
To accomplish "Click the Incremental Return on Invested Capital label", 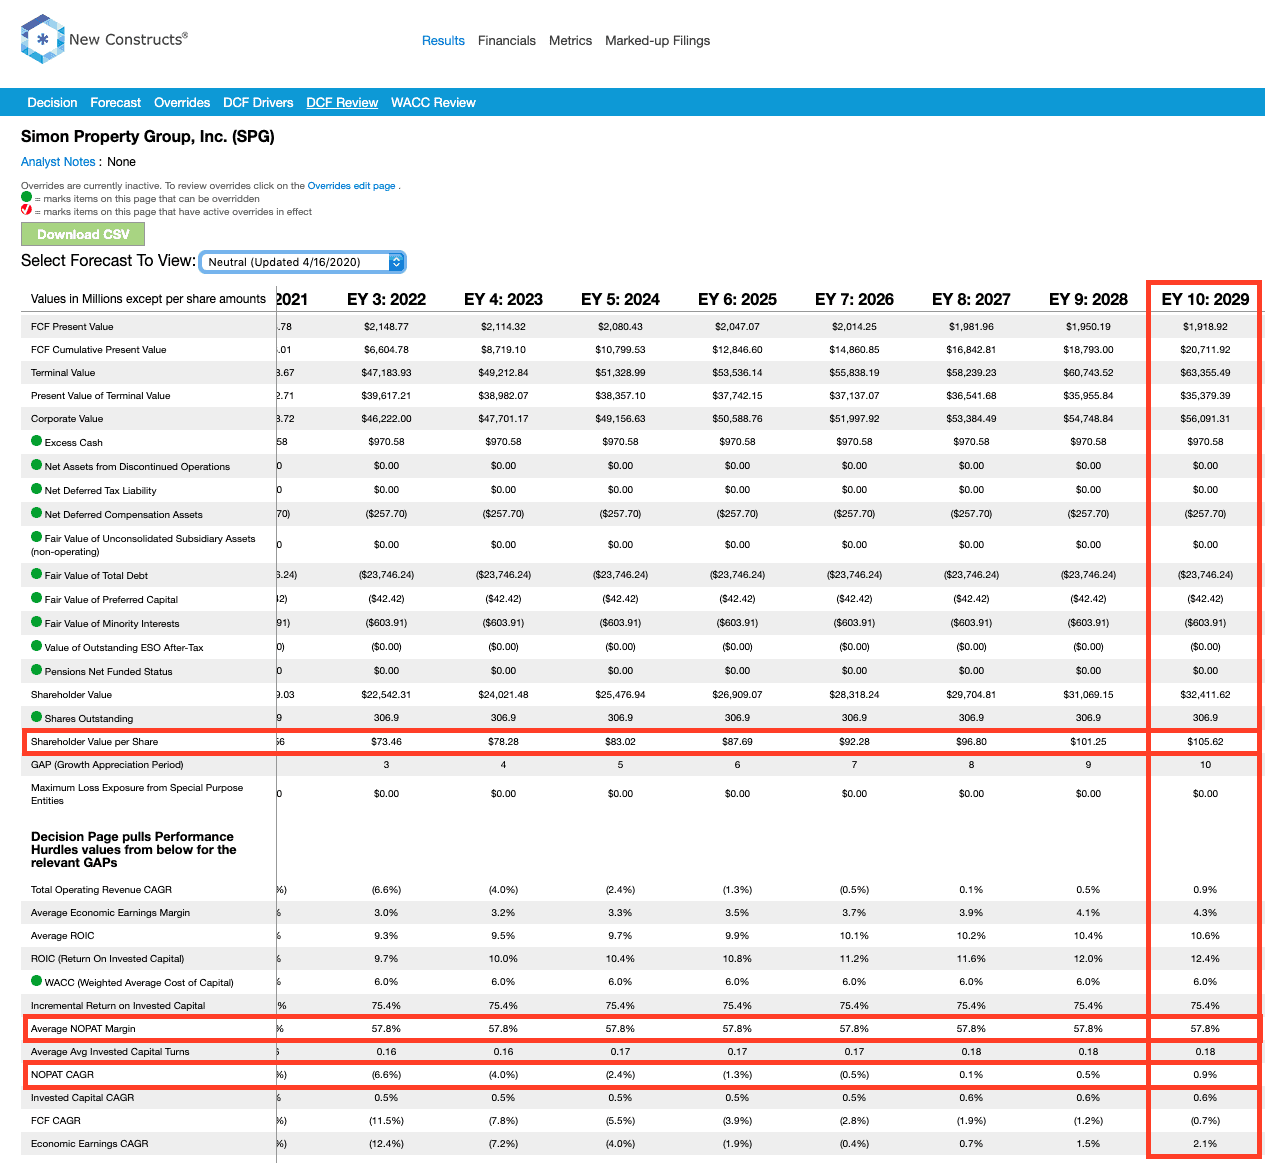I will (x=118, y=1006).
